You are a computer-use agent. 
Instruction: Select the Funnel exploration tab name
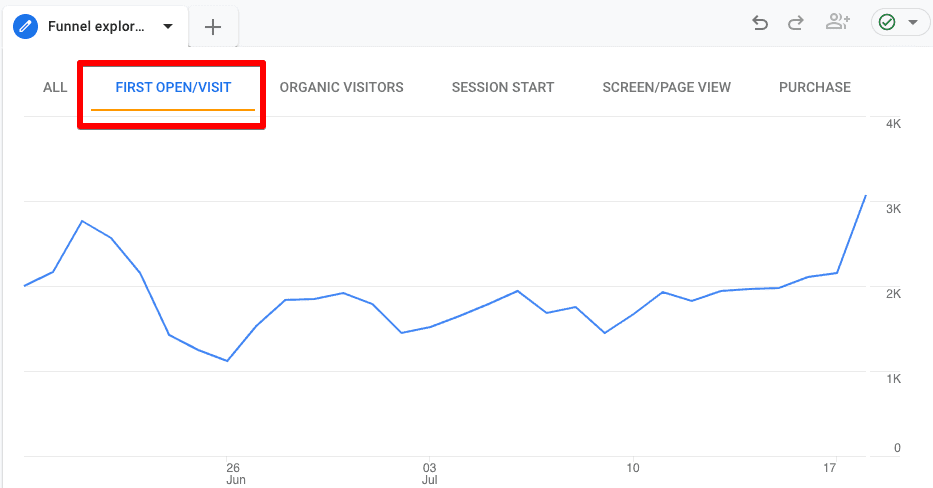pyautogui.click(x=96, y=26)
